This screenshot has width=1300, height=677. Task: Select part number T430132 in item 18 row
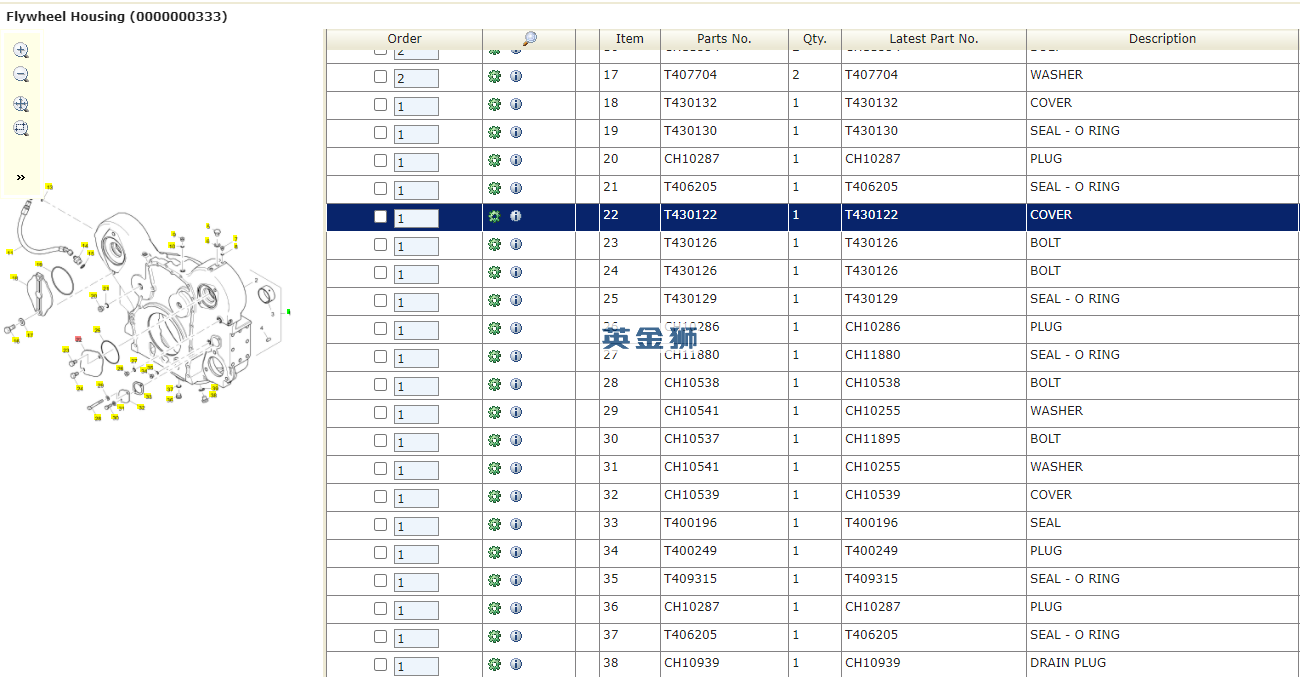point(690,103)
